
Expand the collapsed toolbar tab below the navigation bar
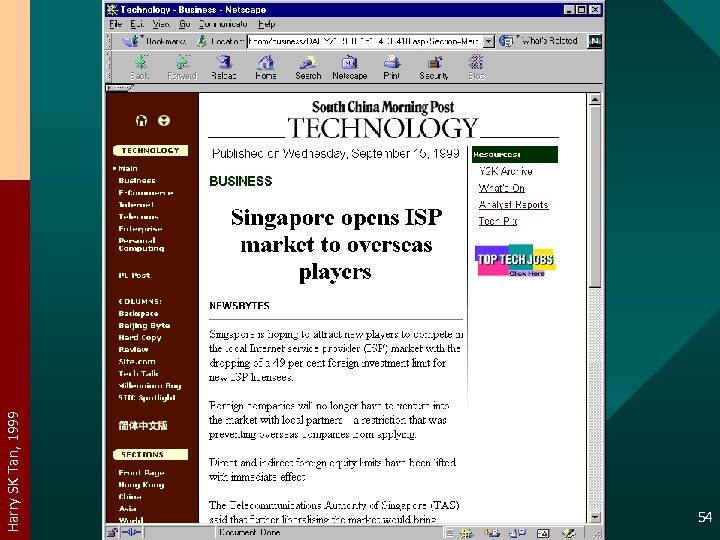tap(119, 88)
